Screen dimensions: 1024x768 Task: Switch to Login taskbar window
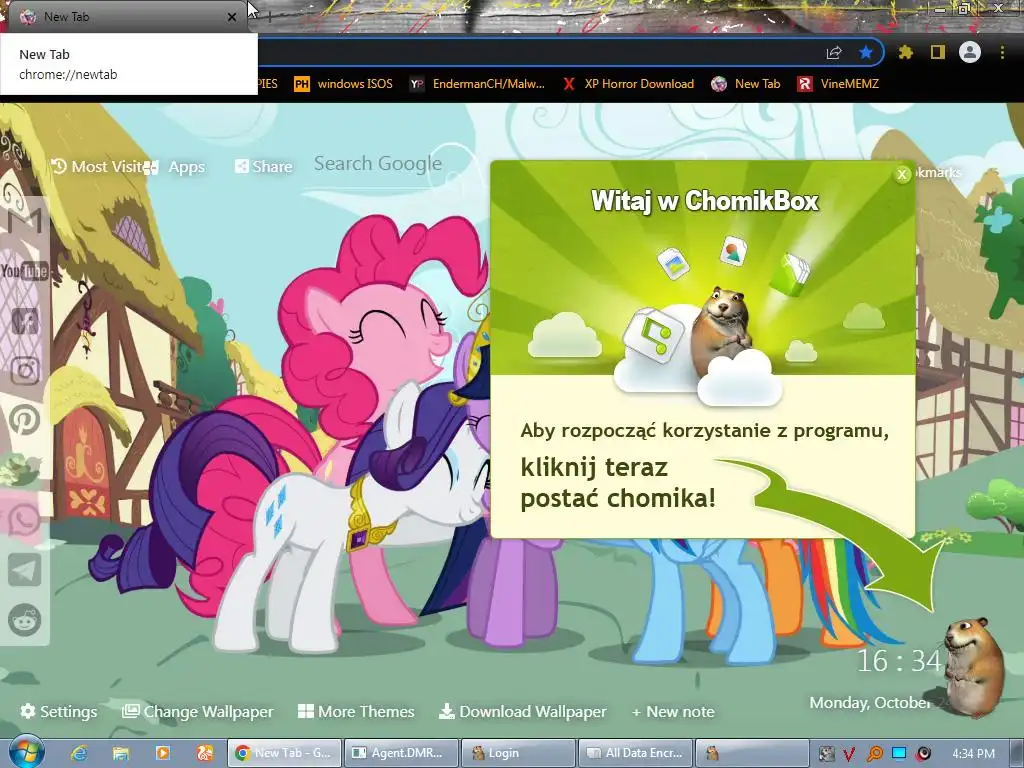[x=518, y=753]
